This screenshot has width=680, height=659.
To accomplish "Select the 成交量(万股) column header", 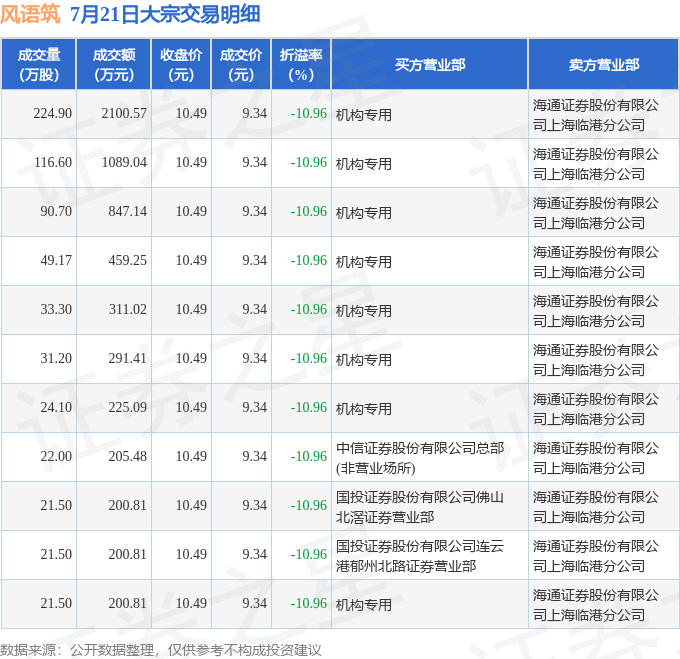I will (39, 65).
